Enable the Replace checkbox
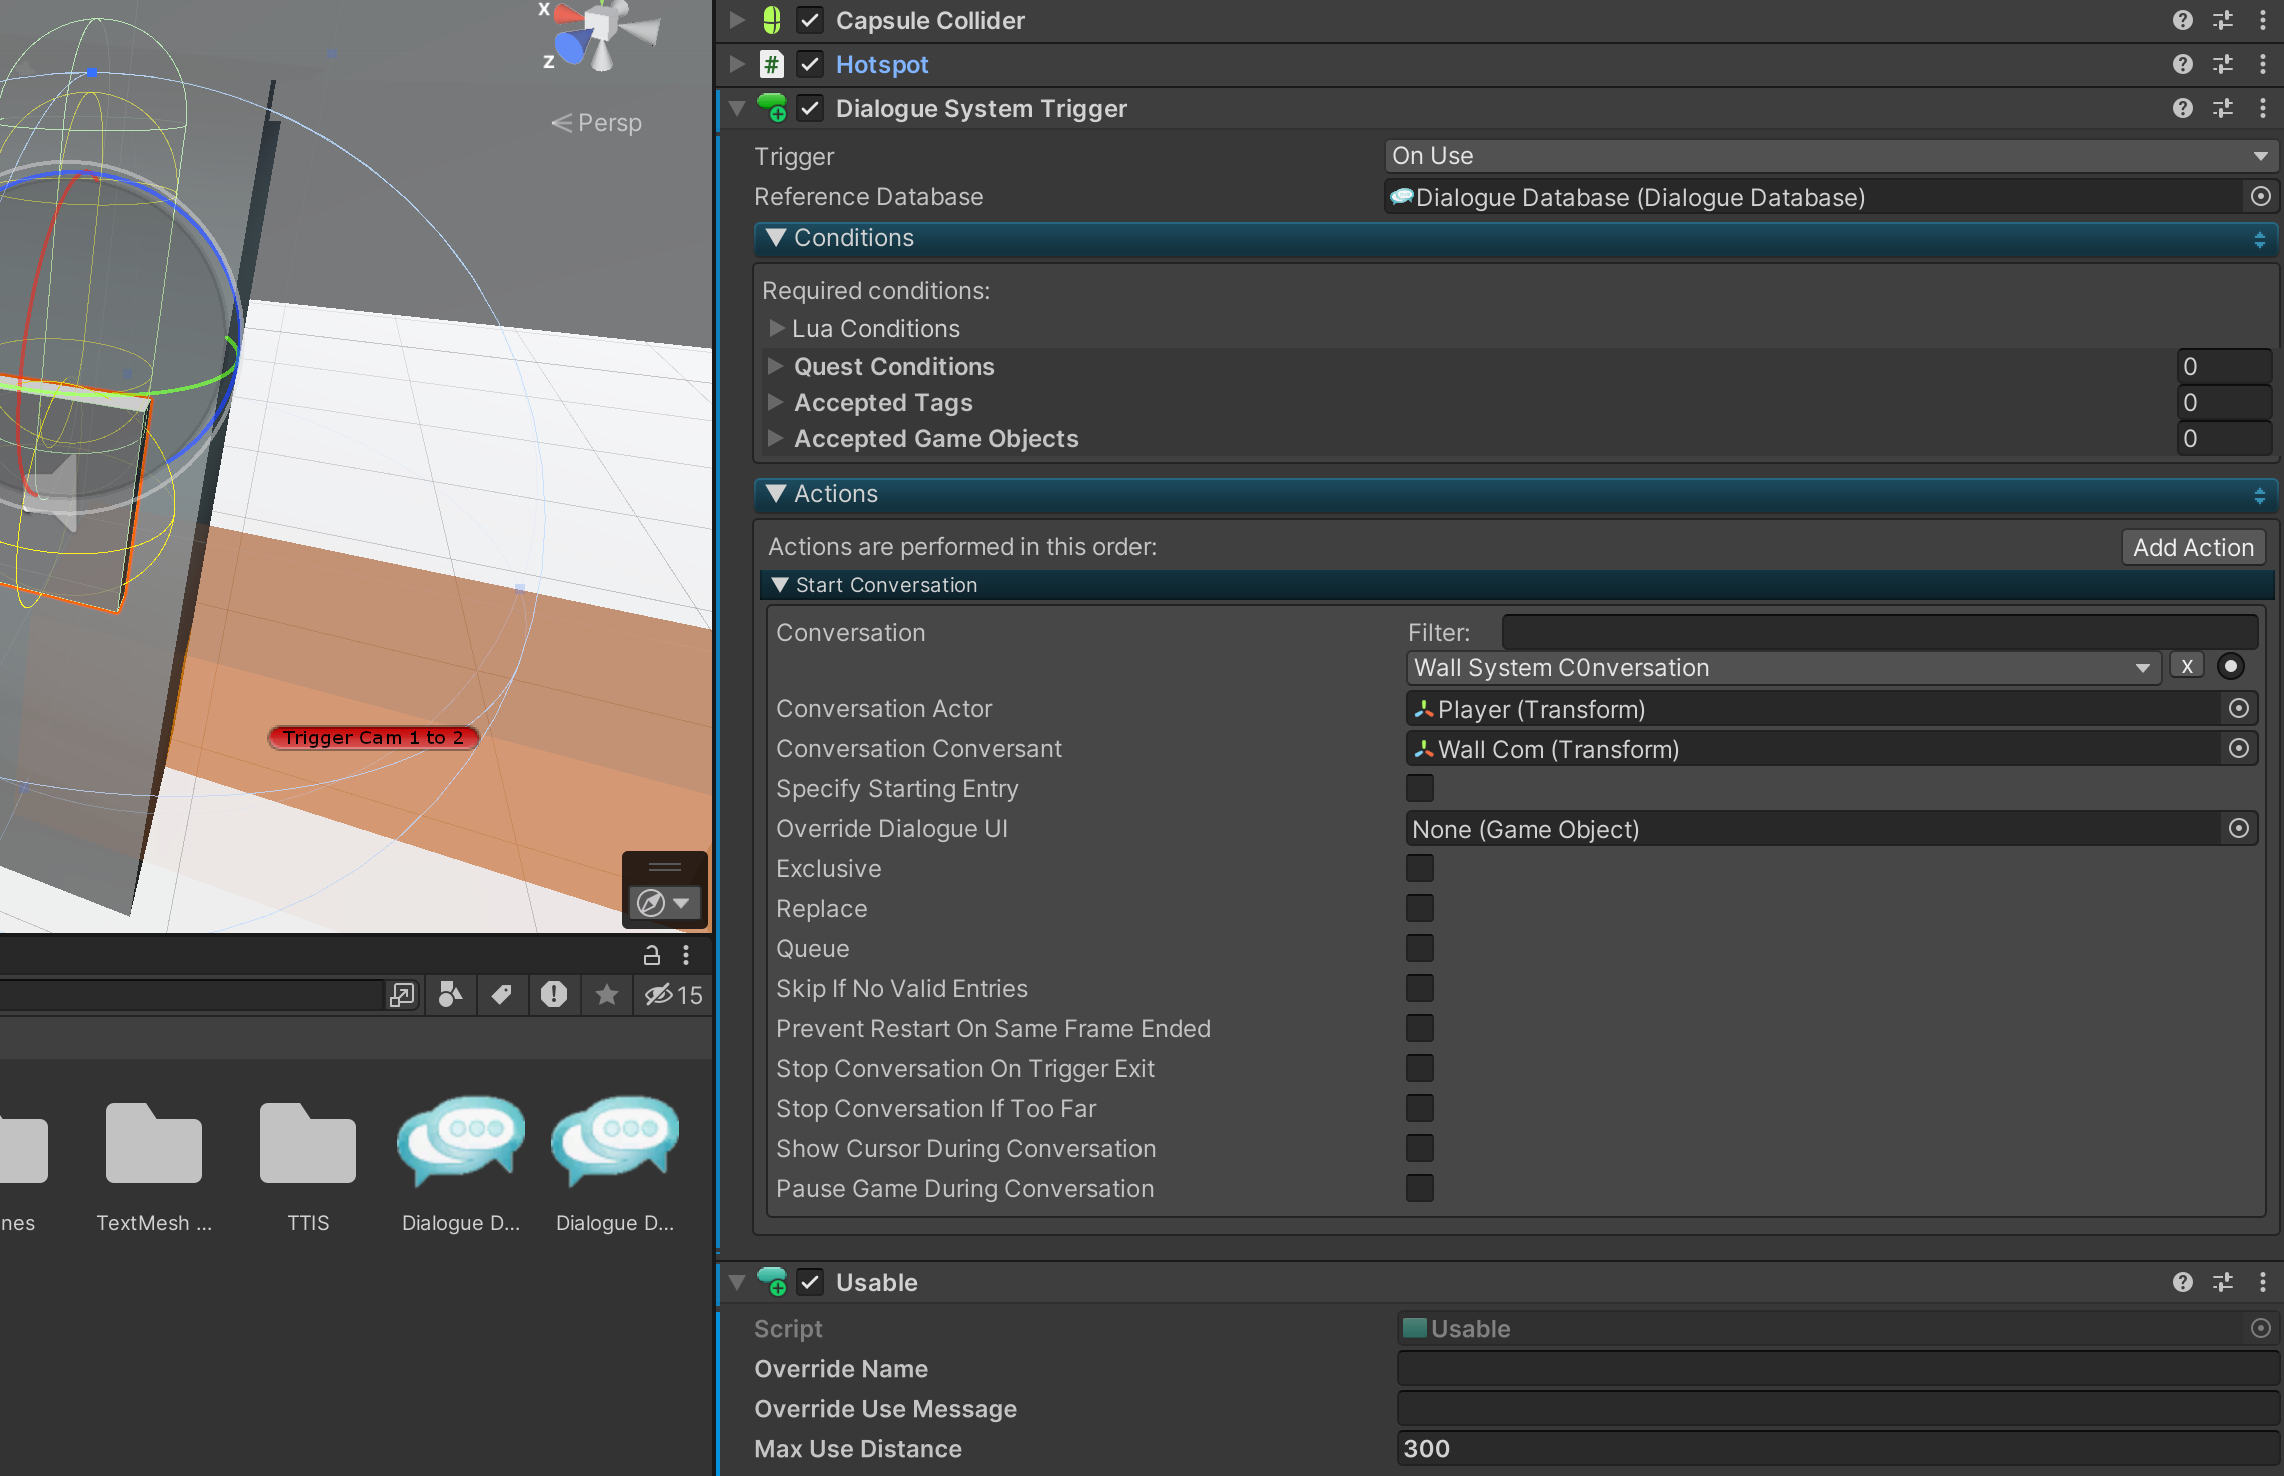Viewport: 2284px width, 1476px height. [x=1420, y=908]
